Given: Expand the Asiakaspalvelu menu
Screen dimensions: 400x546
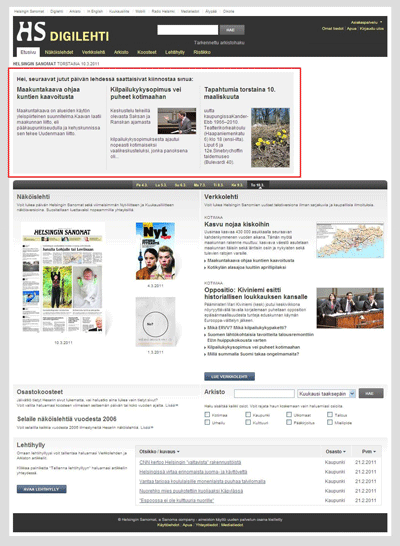Looking at the screenshot, I should click(x=366, y=22).
